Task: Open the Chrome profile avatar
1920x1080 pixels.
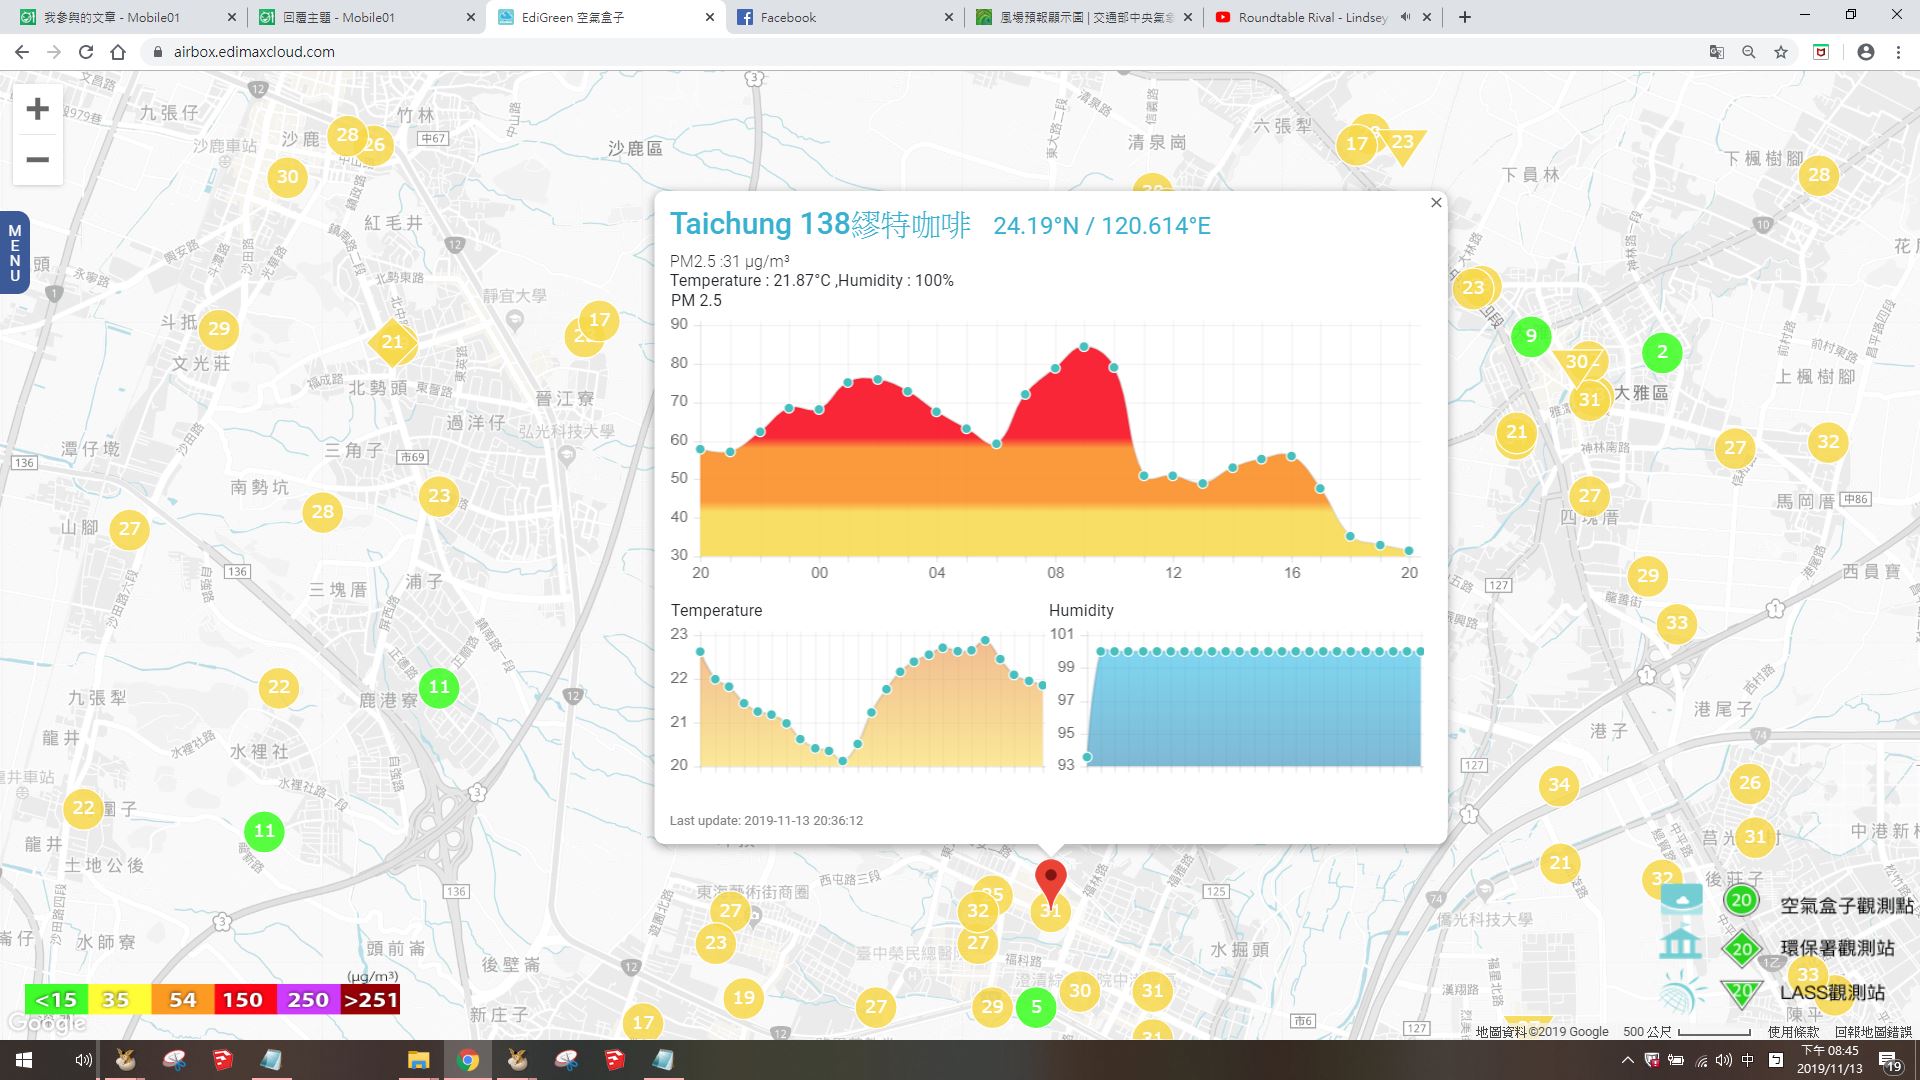Action: [x=1866, y=52]
